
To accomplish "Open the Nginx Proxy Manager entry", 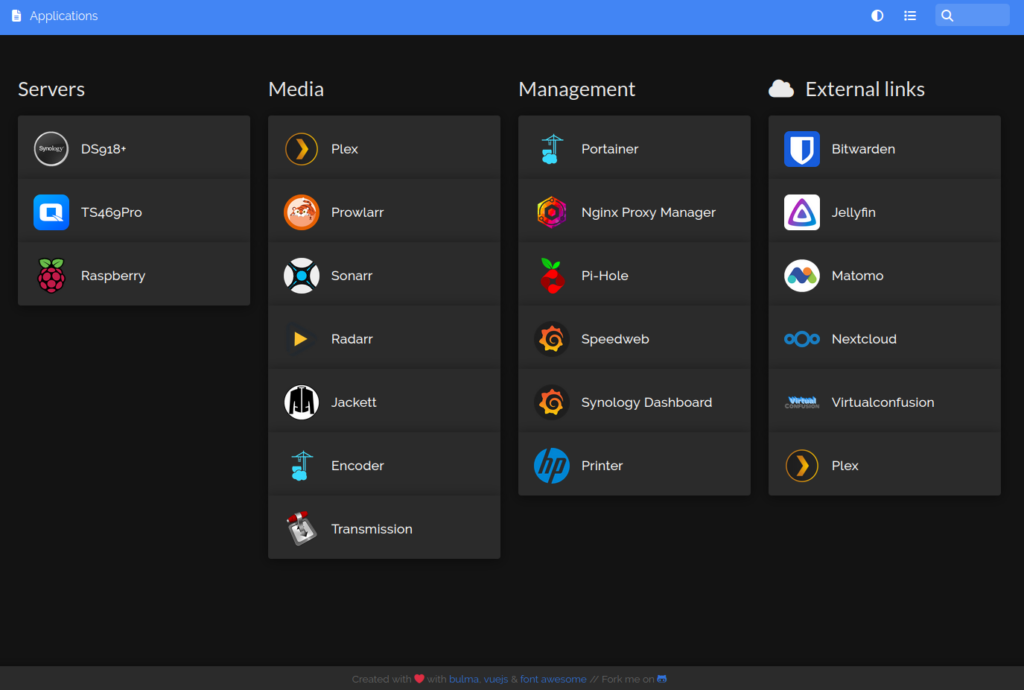I will pyautogui.click(x=634, y=212).
